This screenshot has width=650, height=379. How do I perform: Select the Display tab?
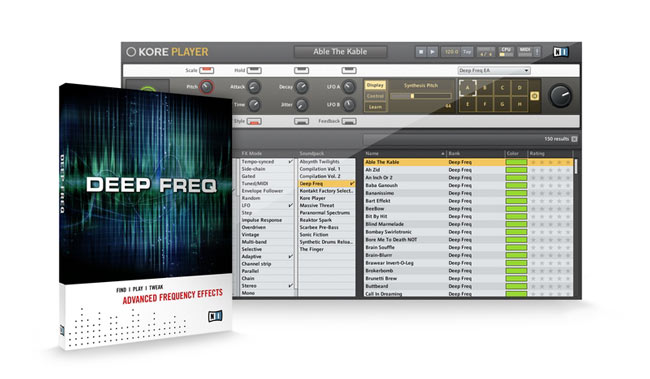click(x=375, y=85)
